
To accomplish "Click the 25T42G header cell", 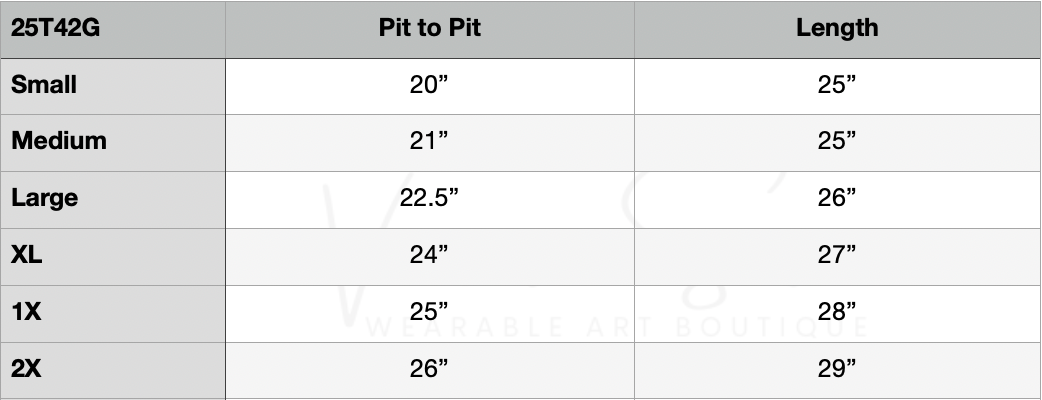I will point(54,28).
